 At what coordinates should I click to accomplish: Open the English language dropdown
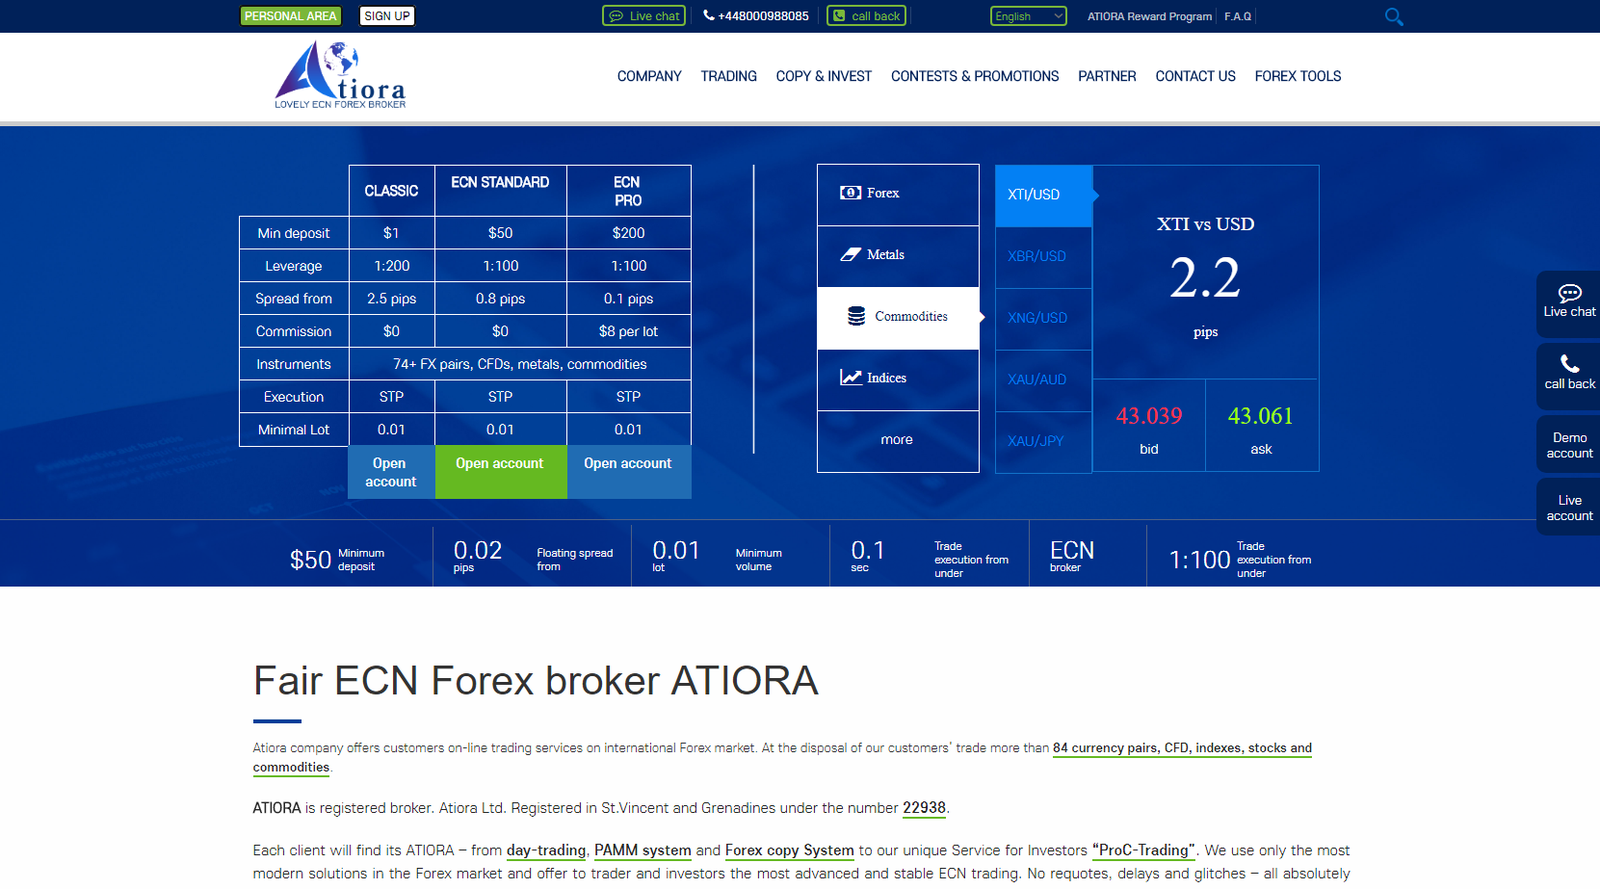coord(1029,16)
